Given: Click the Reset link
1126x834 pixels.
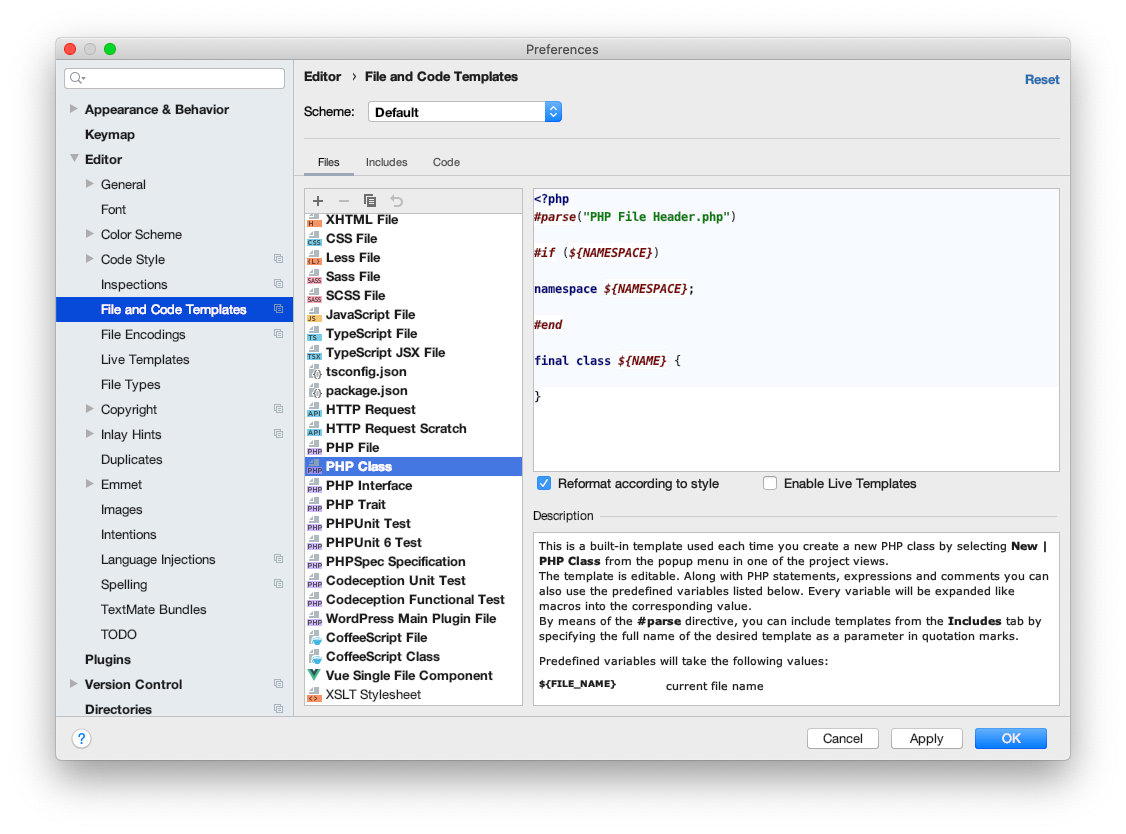Looking at the screenshot, I should tap(1041, 80).
